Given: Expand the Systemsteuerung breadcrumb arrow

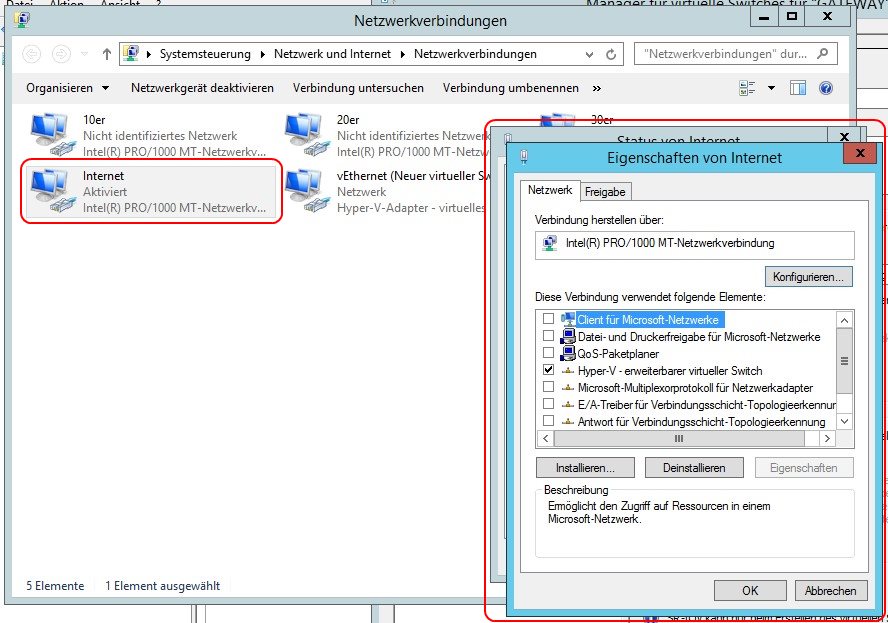Looking at the screenshot, I should pos(263,54).
